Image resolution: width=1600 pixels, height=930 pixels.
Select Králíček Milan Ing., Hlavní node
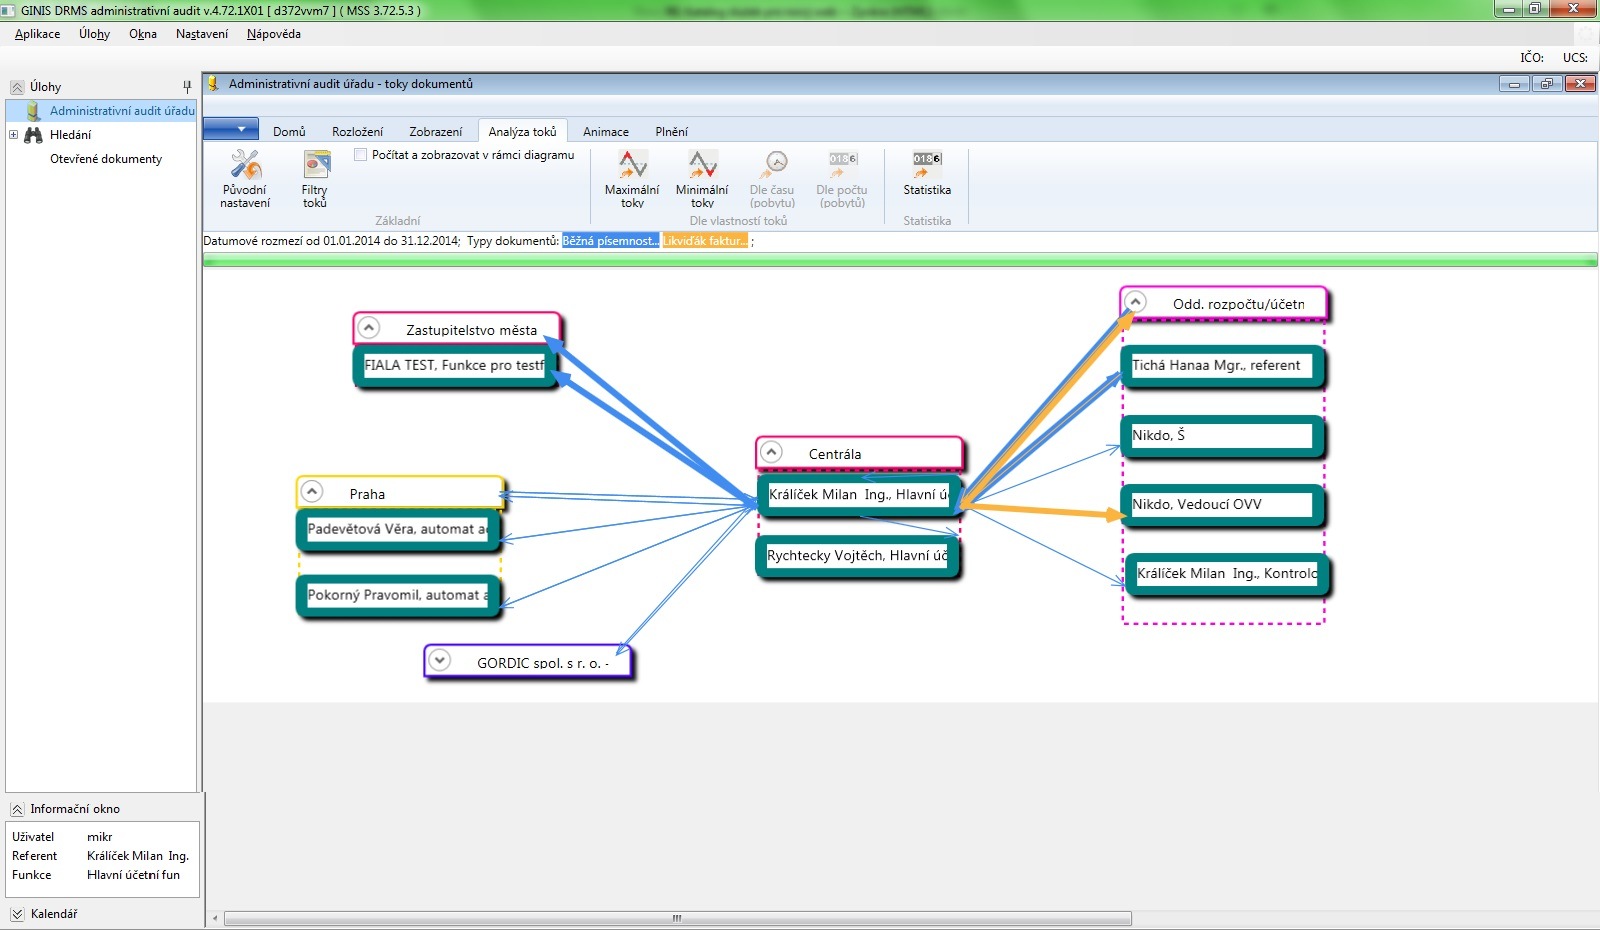click(x=859, y=495)
